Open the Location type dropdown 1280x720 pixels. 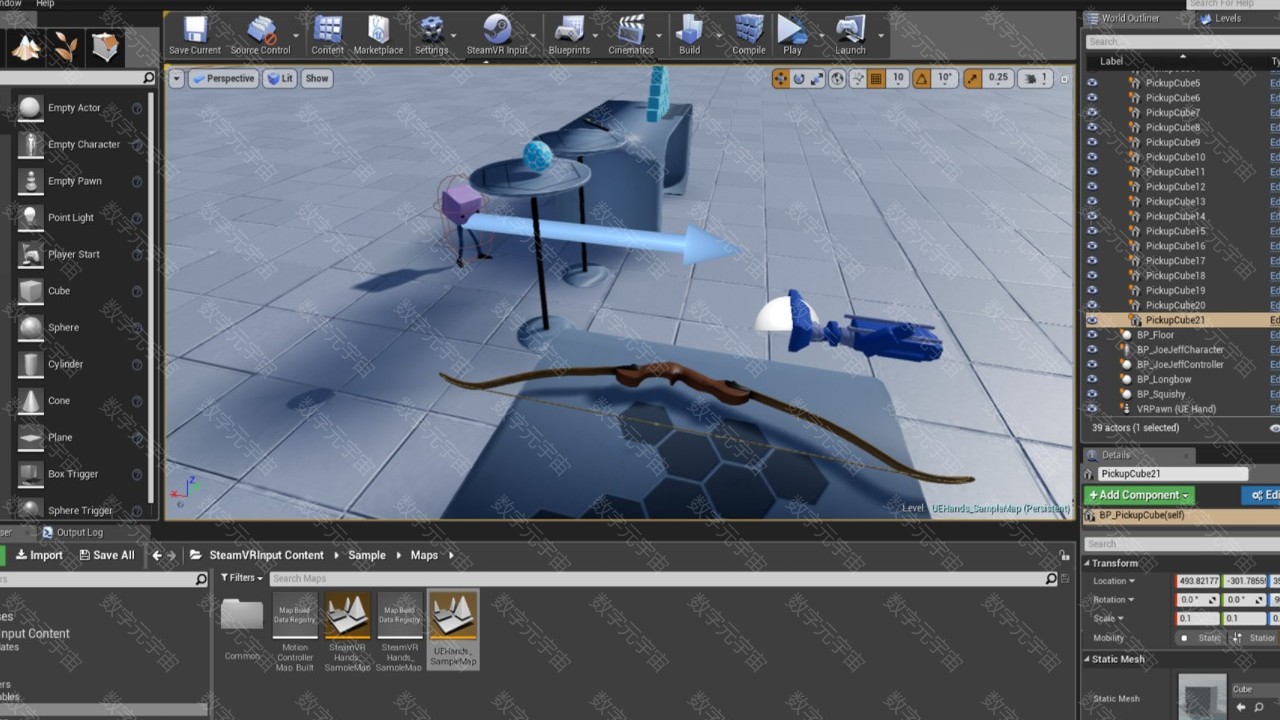tap(1114, 581)
